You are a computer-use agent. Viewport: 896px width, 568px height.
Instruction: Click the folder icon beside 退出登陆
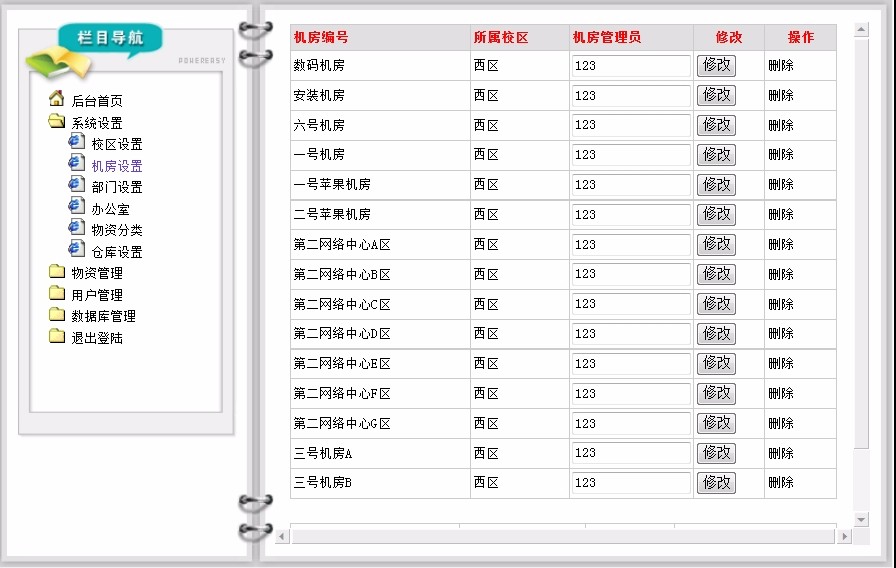pos(57,335)
